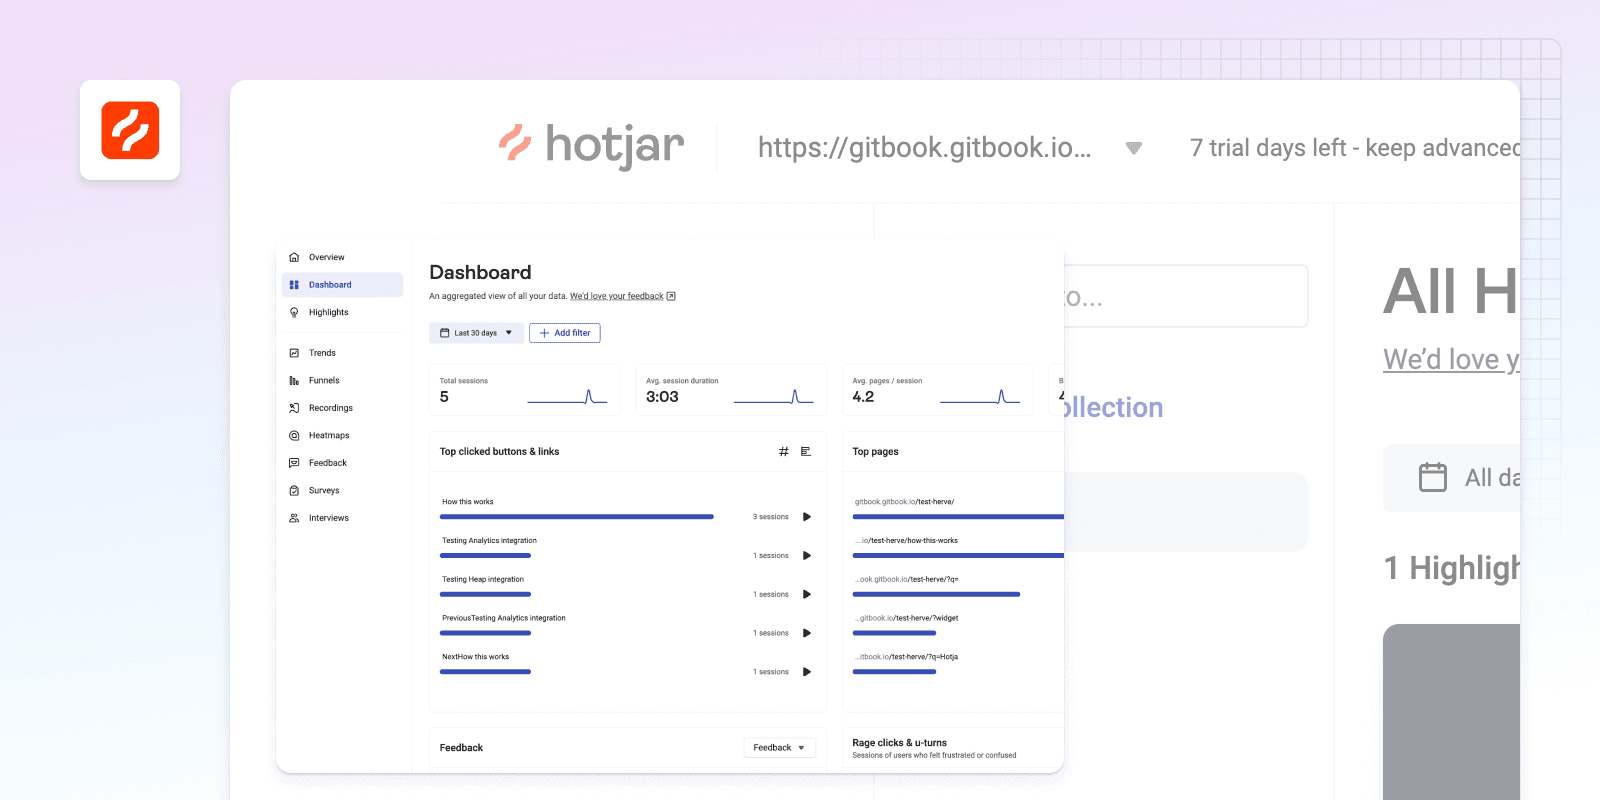Click the 'Top pages' heading
Screen dimensions: 1600x800
[876, 452]
